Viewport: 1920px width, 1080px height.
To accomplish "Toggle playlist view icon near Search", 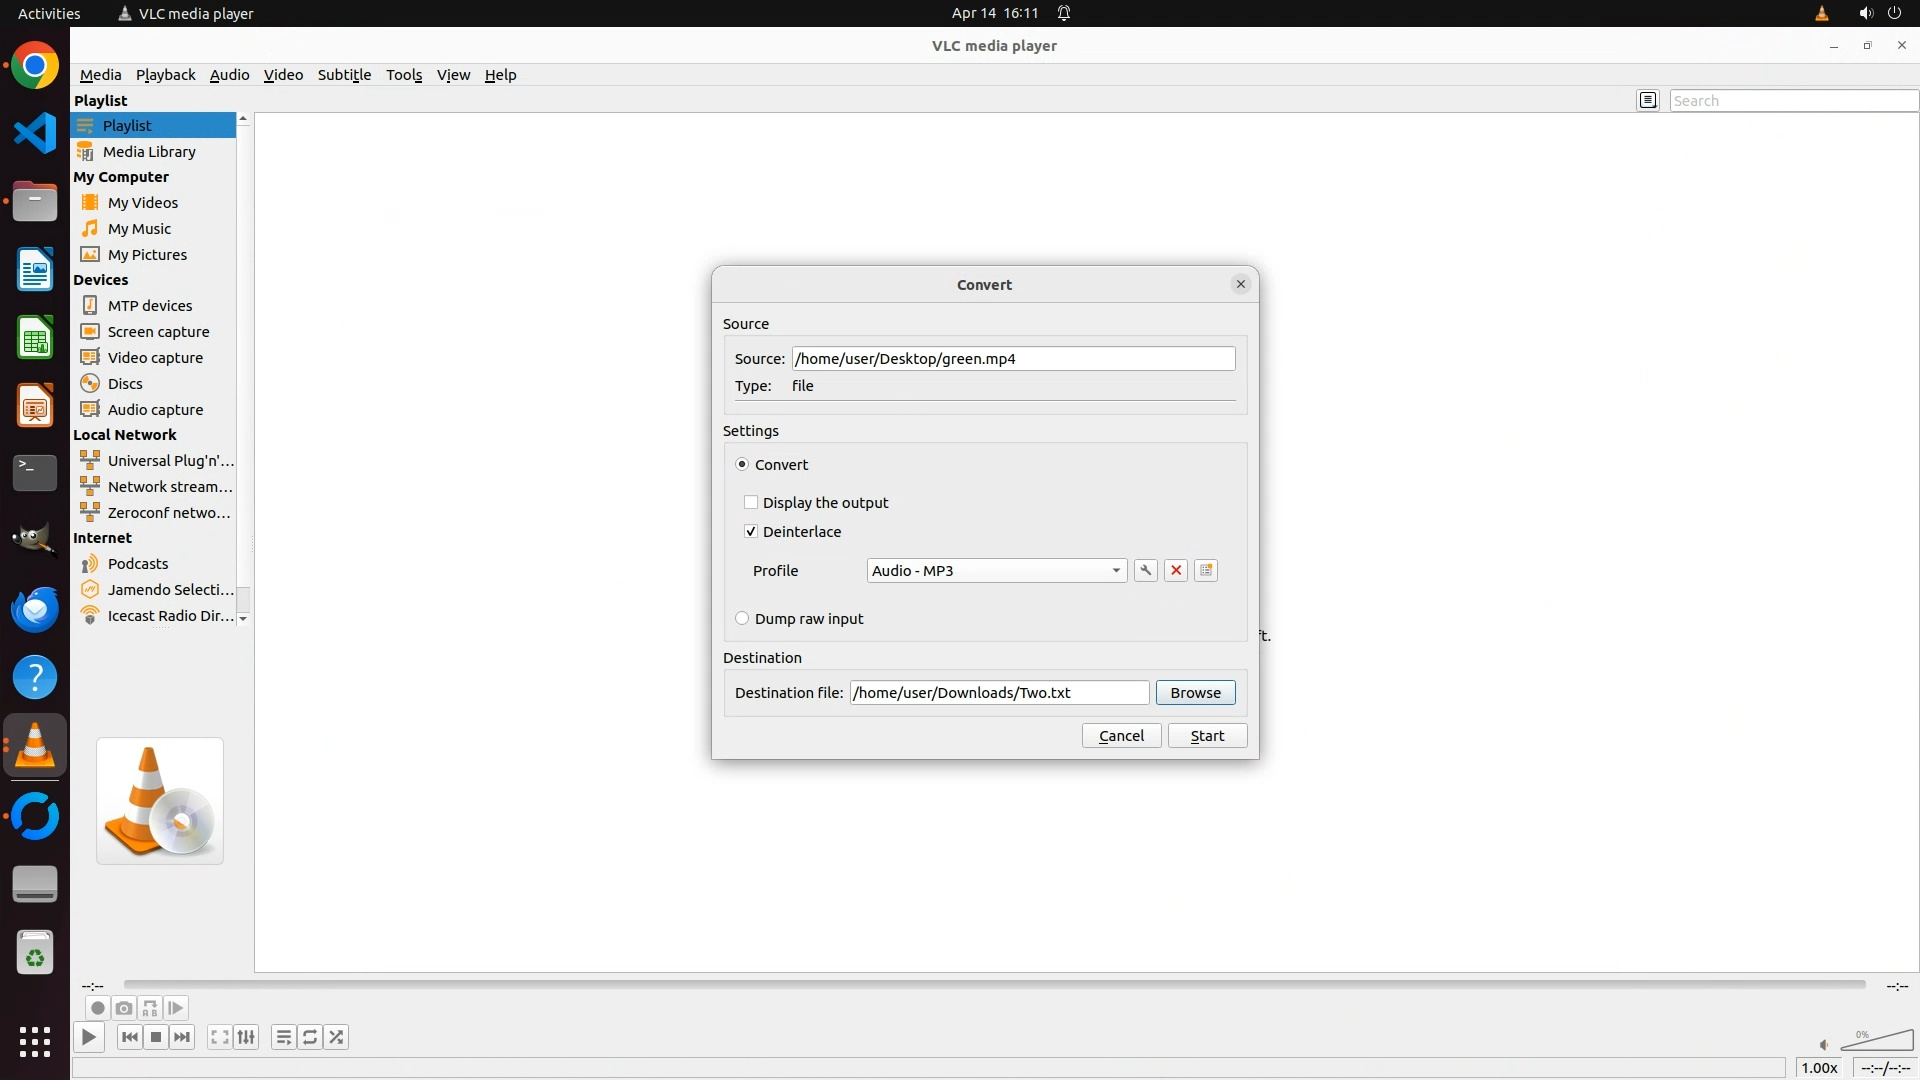I will [x=1648, y=100].
